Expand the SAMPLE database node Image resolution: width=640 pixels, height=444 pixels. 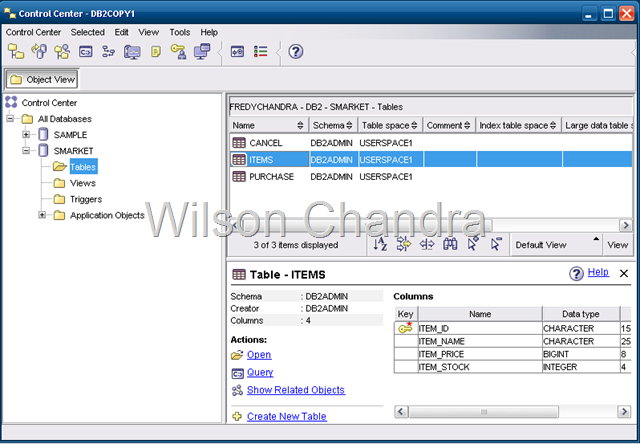point(27,135)
